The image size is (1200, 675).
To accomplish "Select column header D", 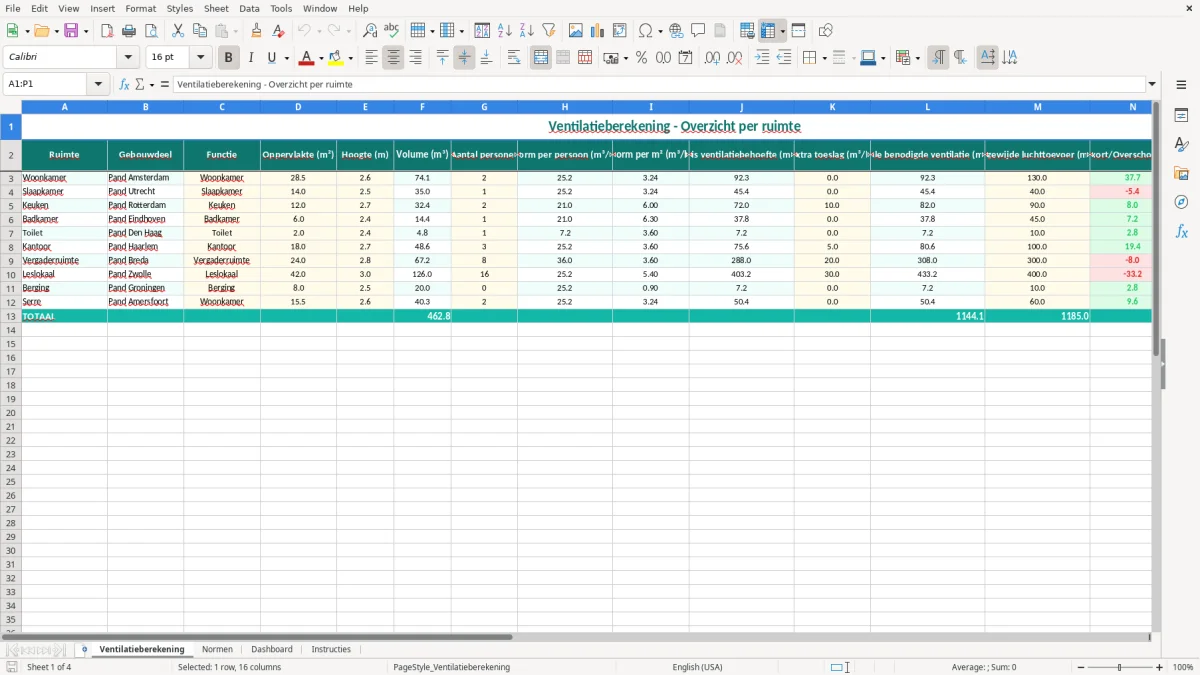I will [x=298, y=106].
